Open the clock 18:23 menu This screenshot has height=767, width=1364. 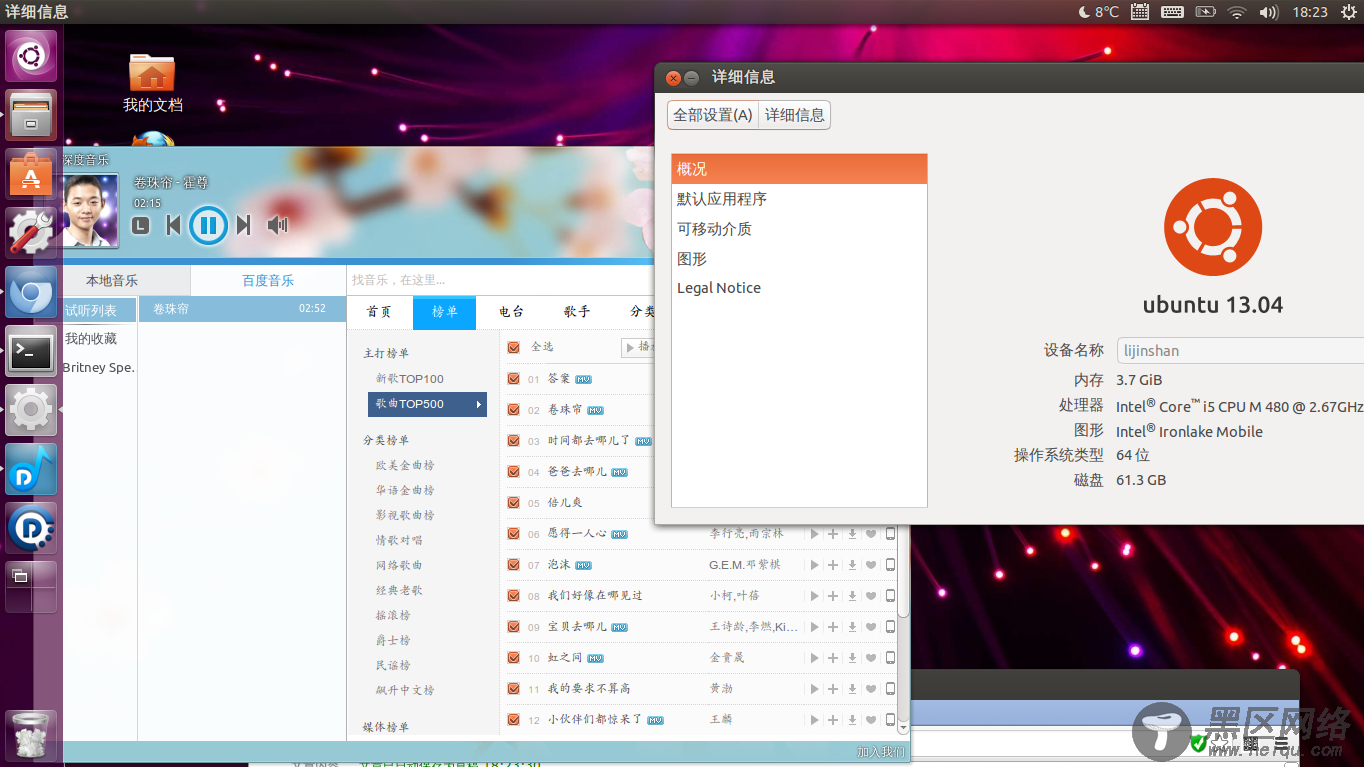[1310, 12]
